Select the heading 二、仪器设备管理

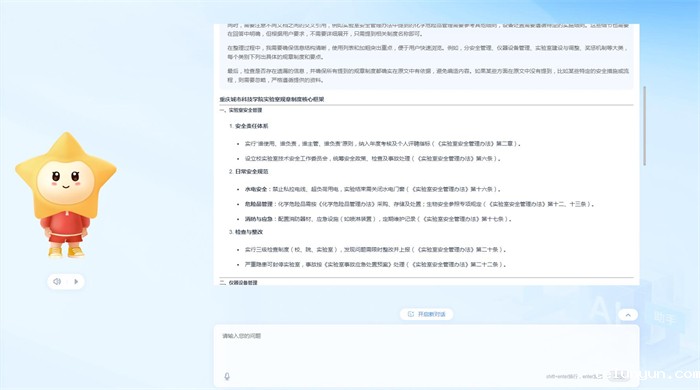[238, 282]
